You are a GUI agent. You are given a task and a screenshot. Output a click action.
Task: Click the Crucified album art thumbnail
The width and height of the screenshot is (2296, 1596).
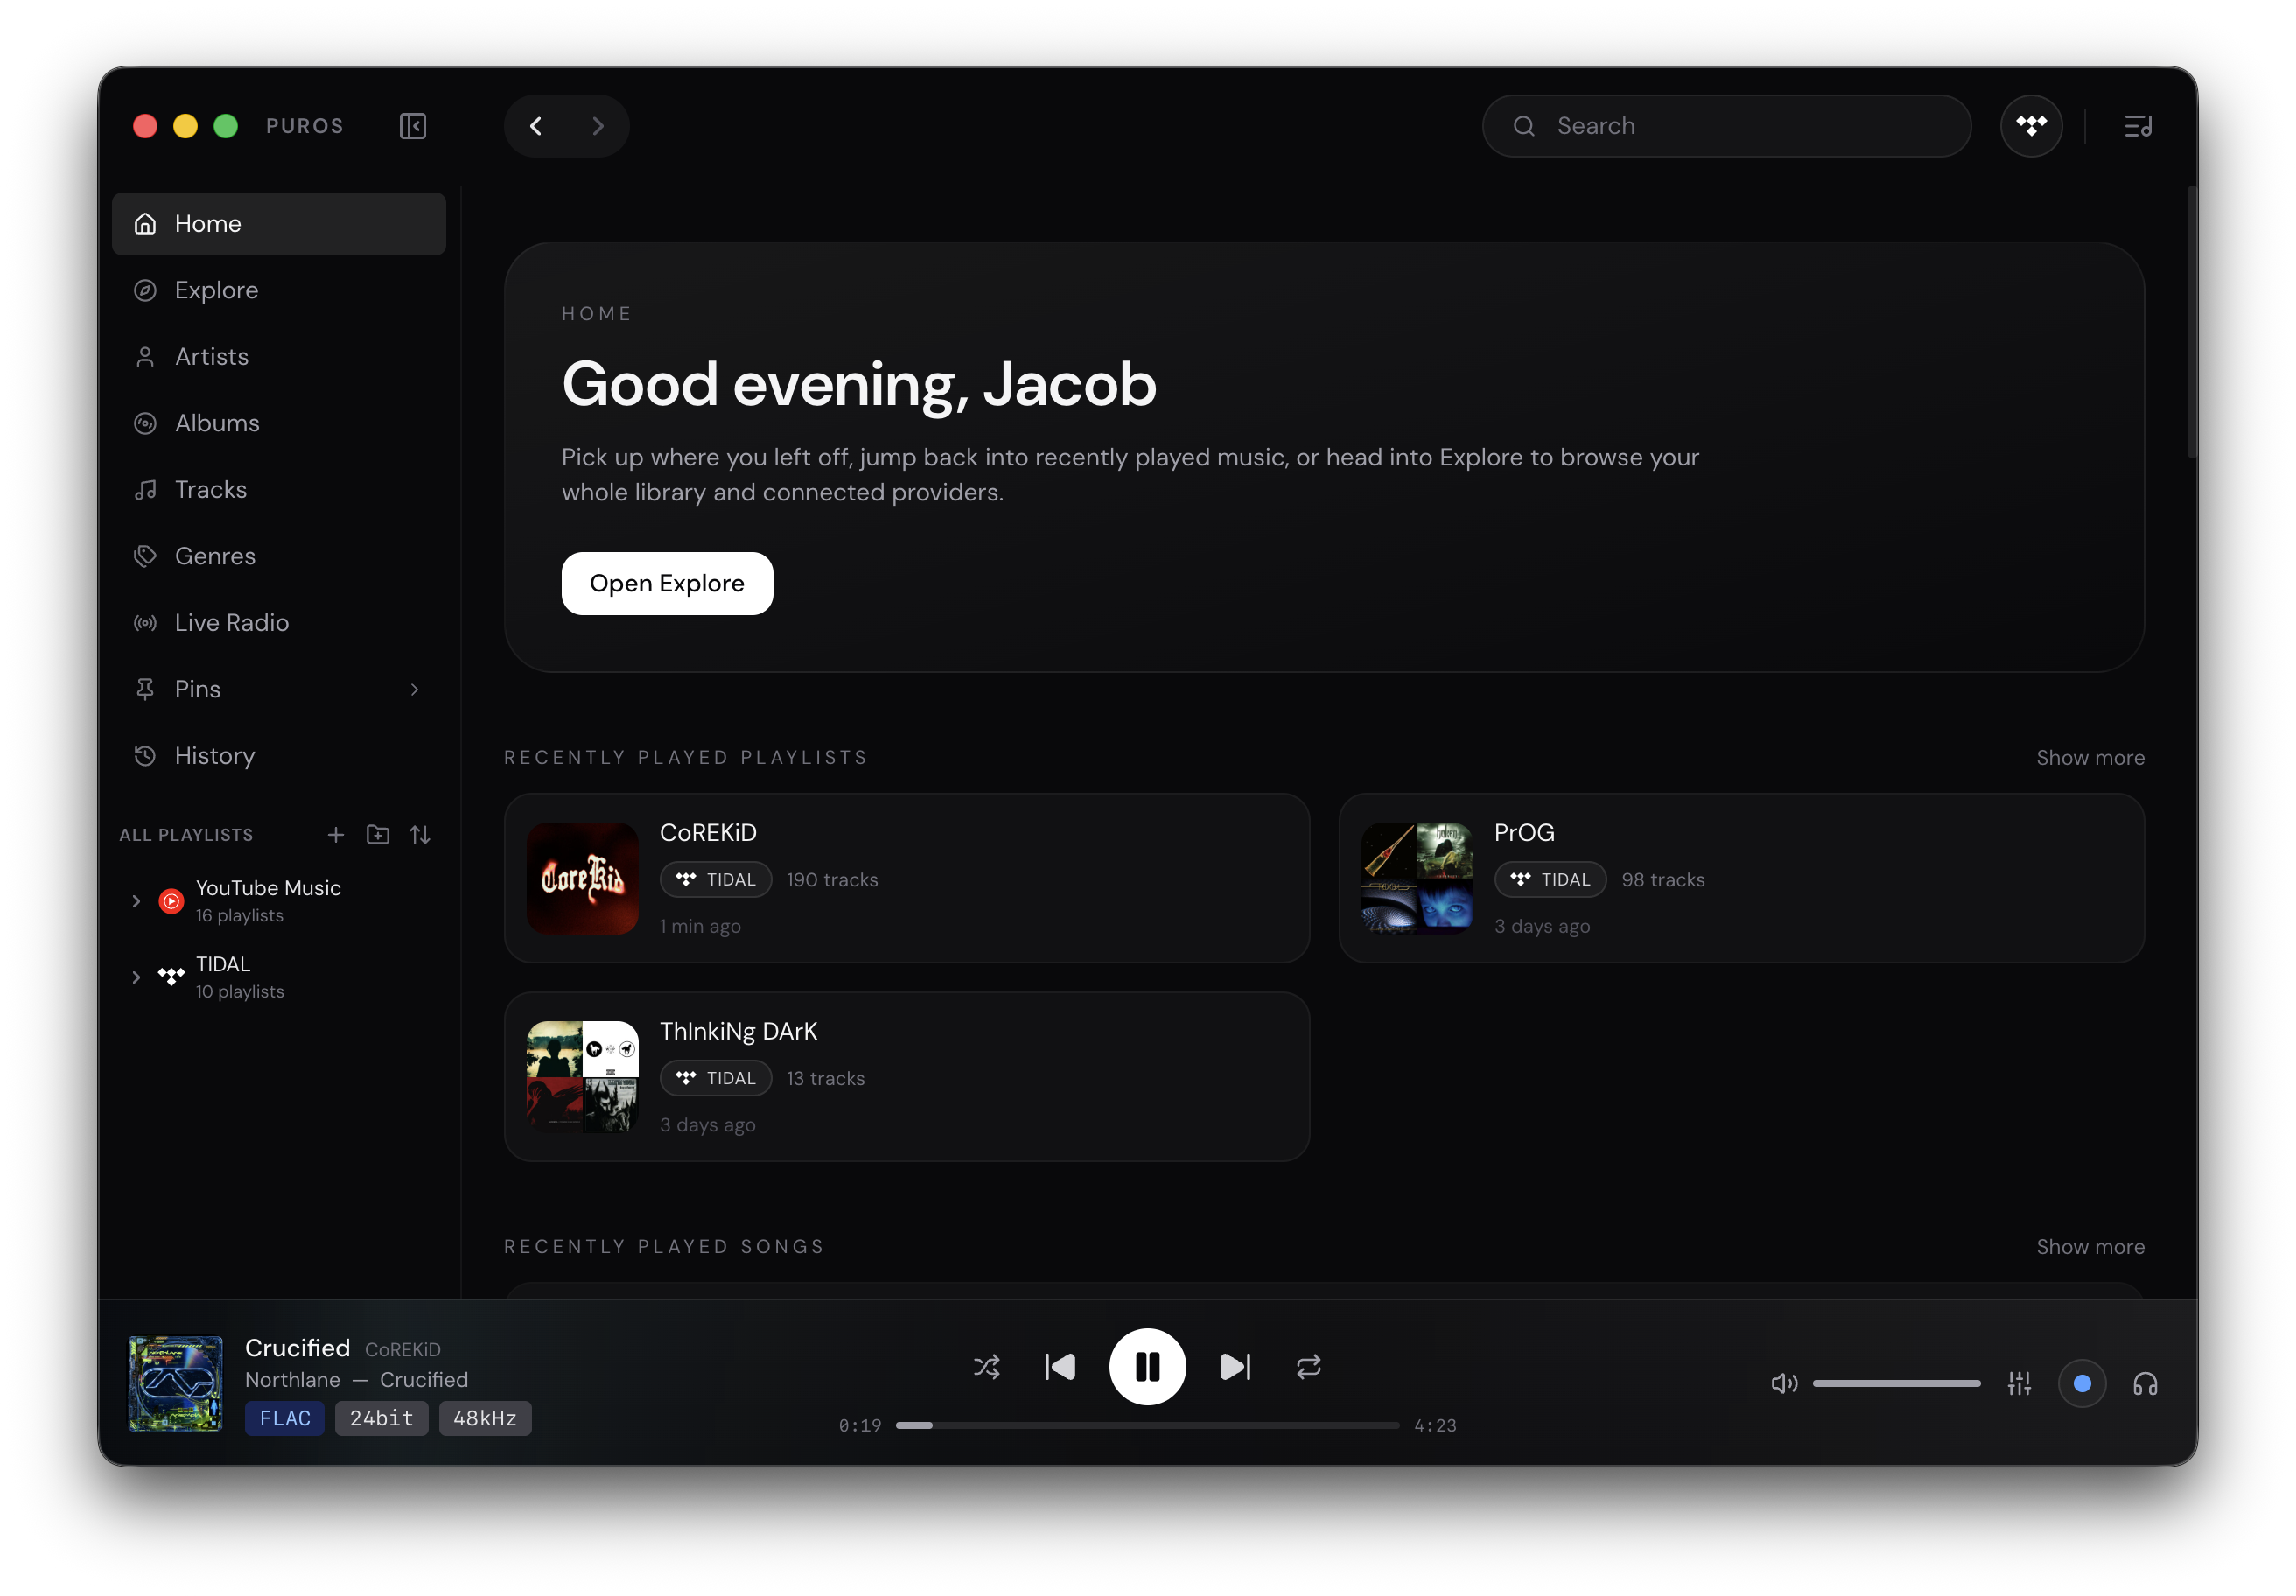pyautogui.click(x=176, y=1384)
